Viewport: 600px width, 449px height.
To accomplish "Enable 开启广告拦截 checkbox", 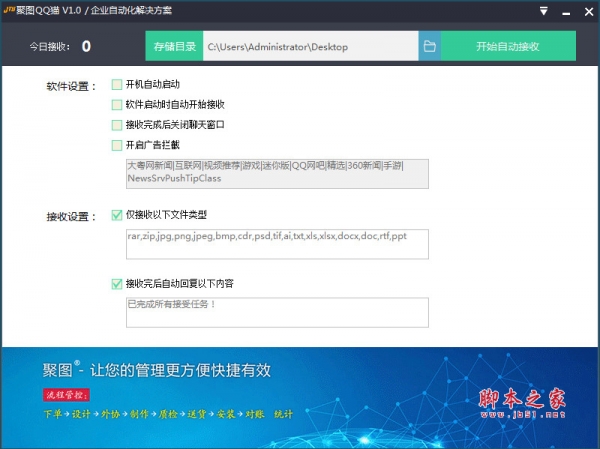I will (x=118, y=145).
